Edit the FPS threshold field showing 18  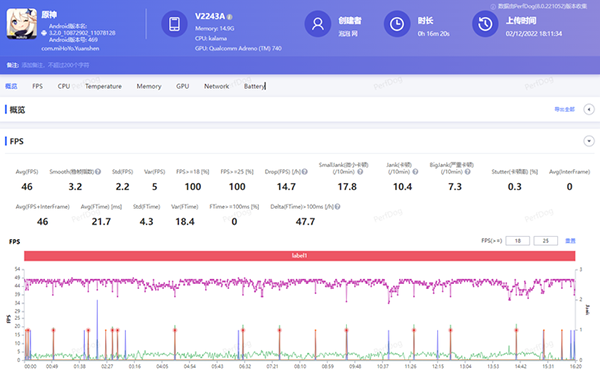coord(518,241)
